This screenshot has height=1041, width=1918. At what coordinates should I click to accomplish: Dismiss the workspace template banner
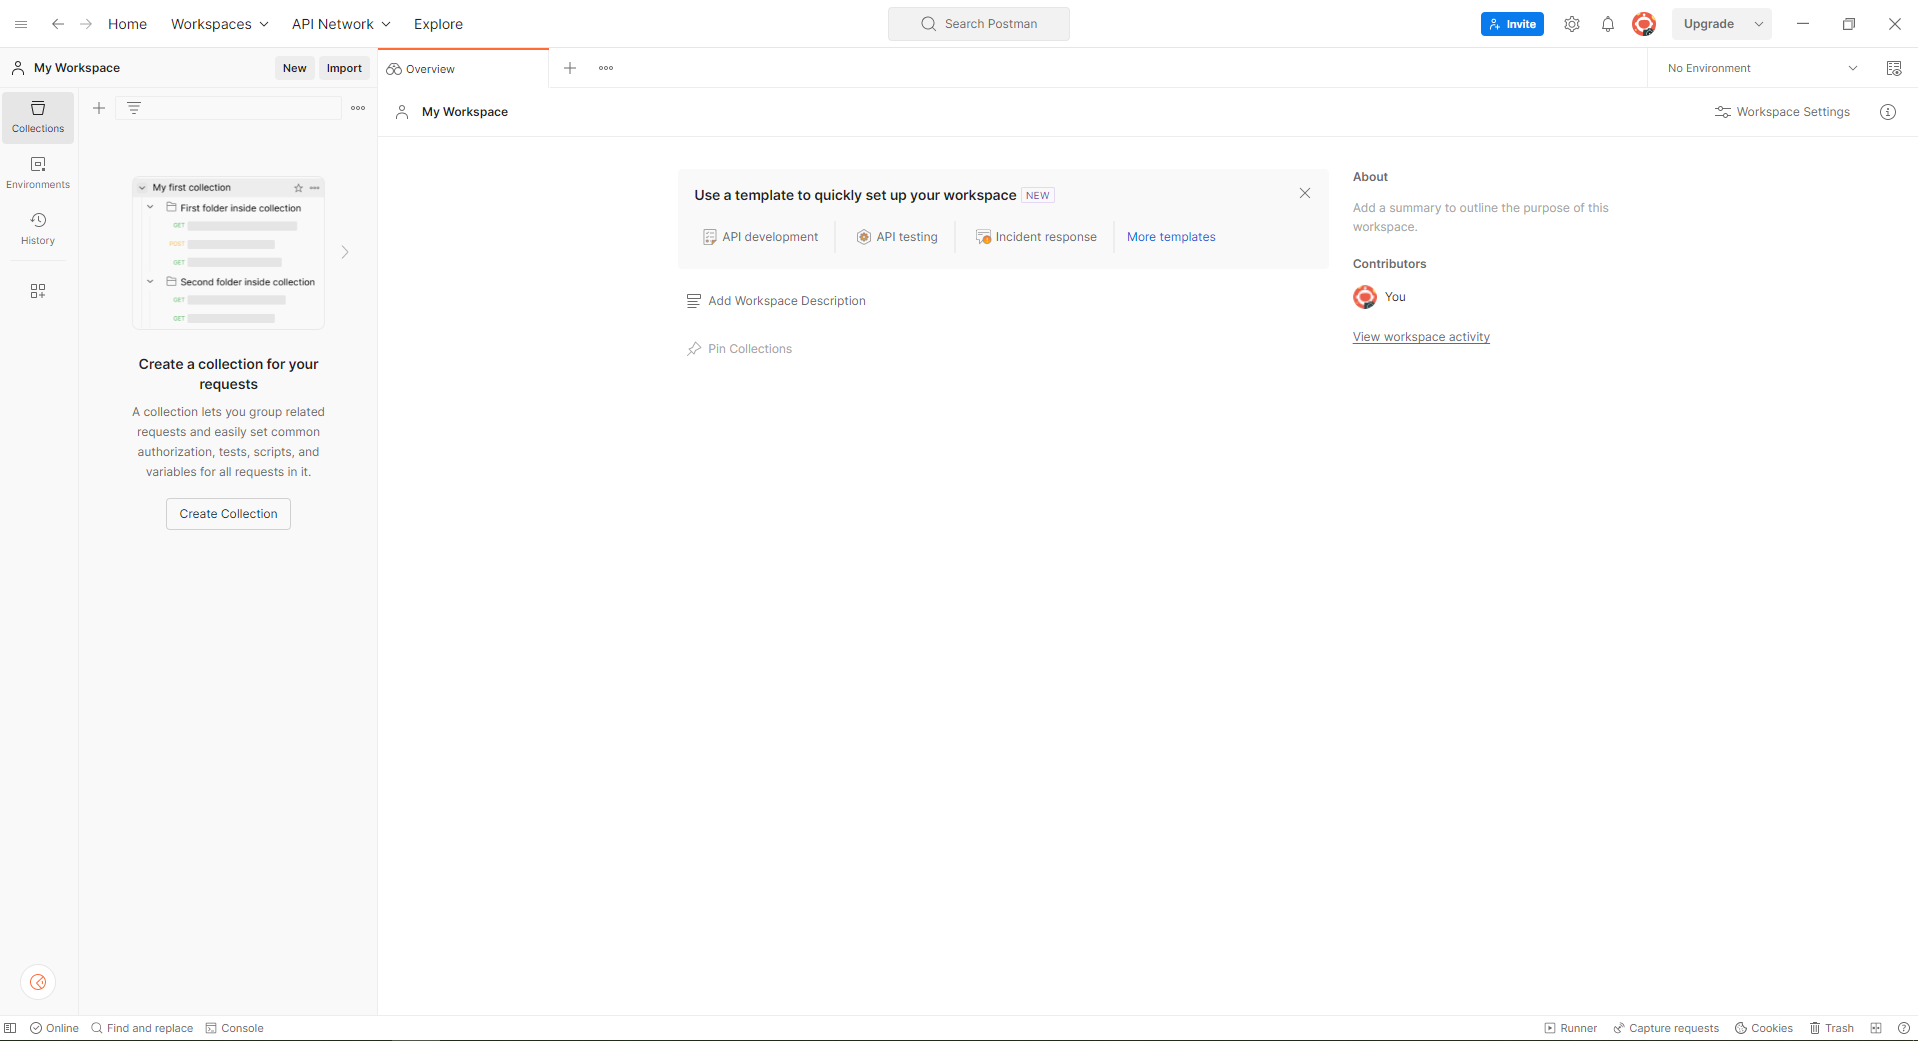(1304, 193)
